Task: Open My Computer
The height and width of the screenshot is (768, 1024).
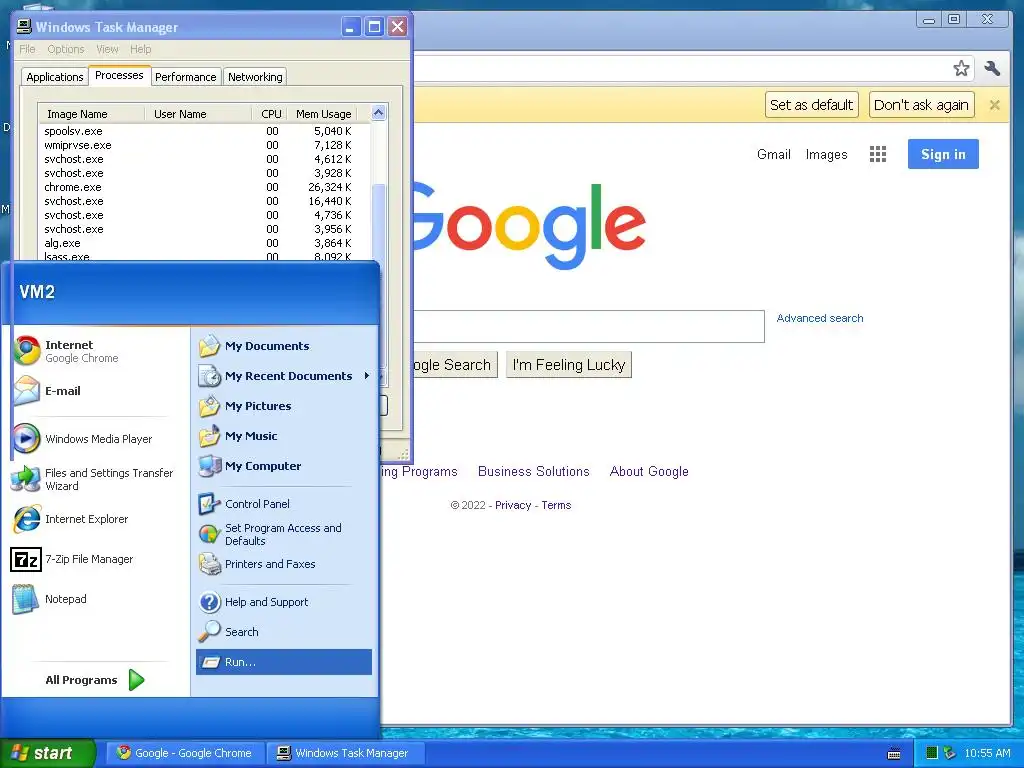Action: tap(263, 466)
